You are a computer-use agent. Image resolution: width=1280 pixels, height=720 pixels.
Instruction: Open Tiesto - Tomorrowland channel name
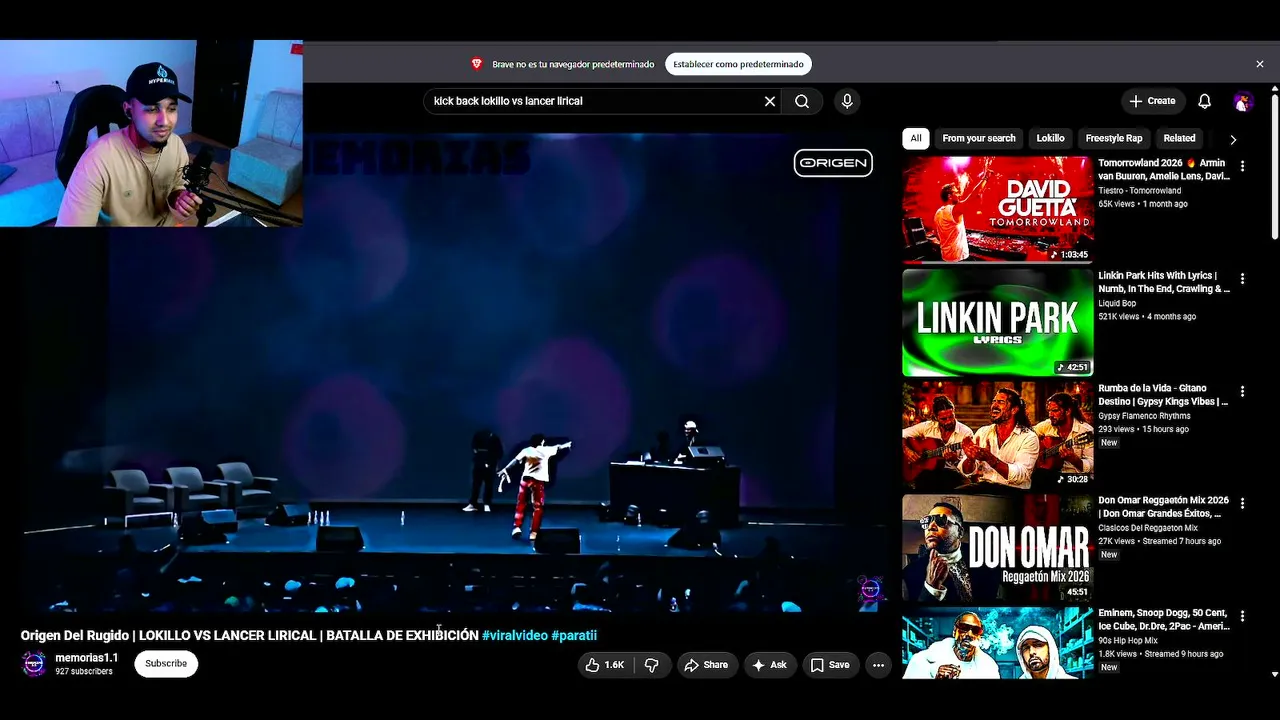(1140, 191)
